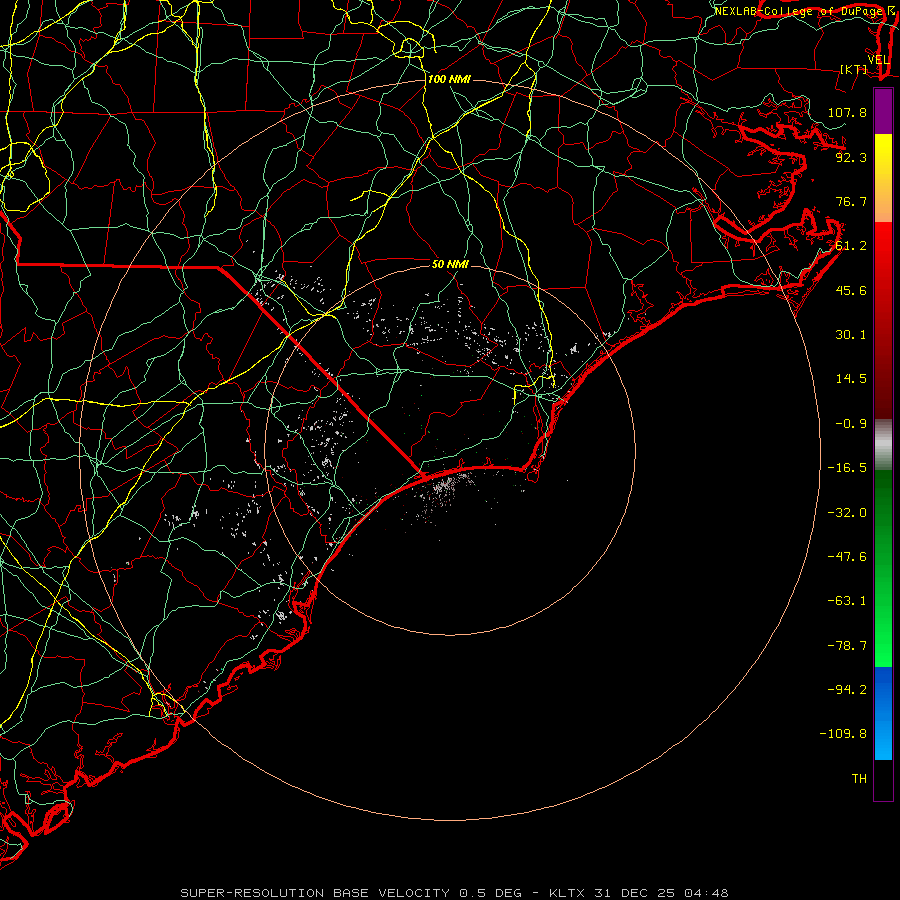Click the 14.5 legend value
The image size is (900, 900).
click(851, 379)
